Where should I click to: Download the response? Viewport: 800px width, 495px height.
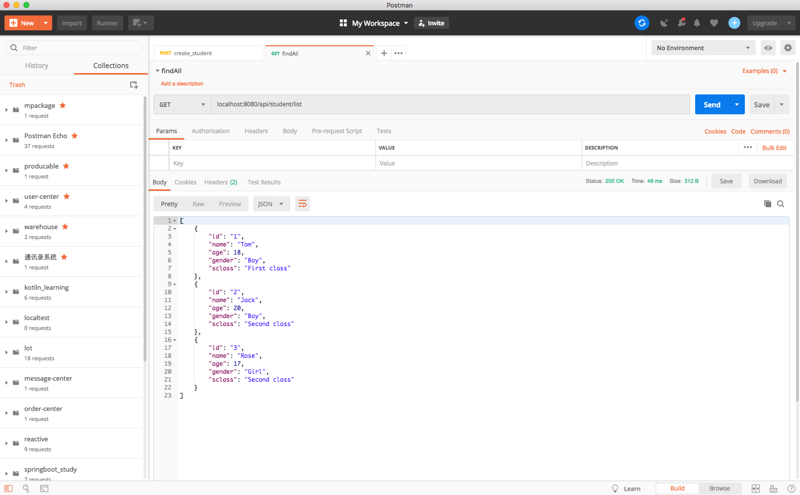tap(767, 181)
